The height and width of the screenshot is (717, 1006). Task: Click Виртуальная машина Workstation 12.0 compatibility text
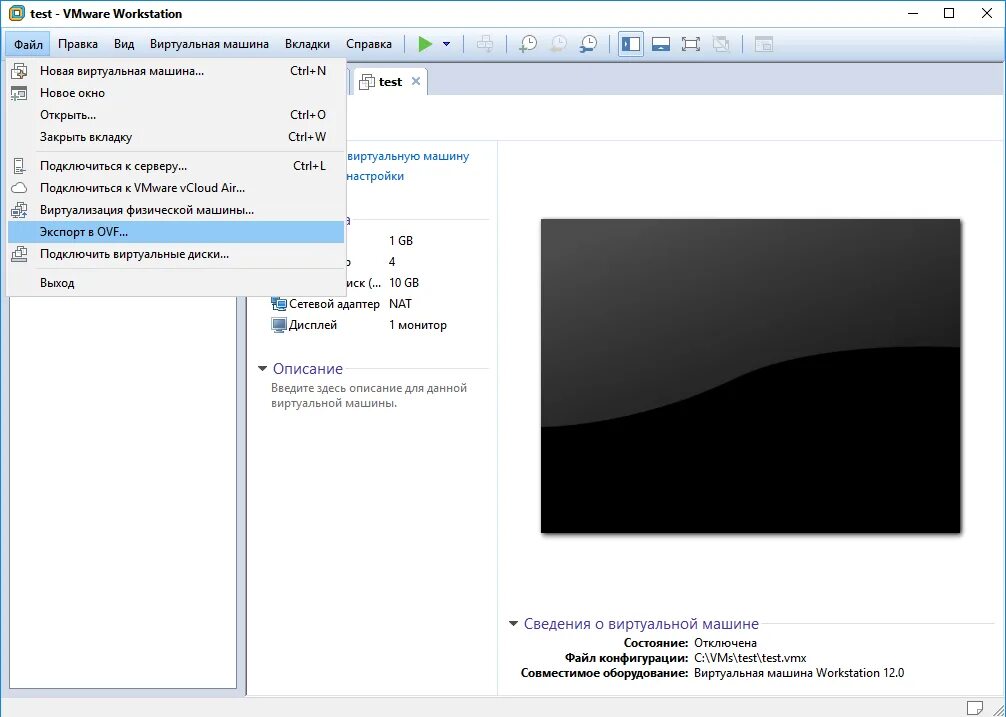(x=799, y=673)
